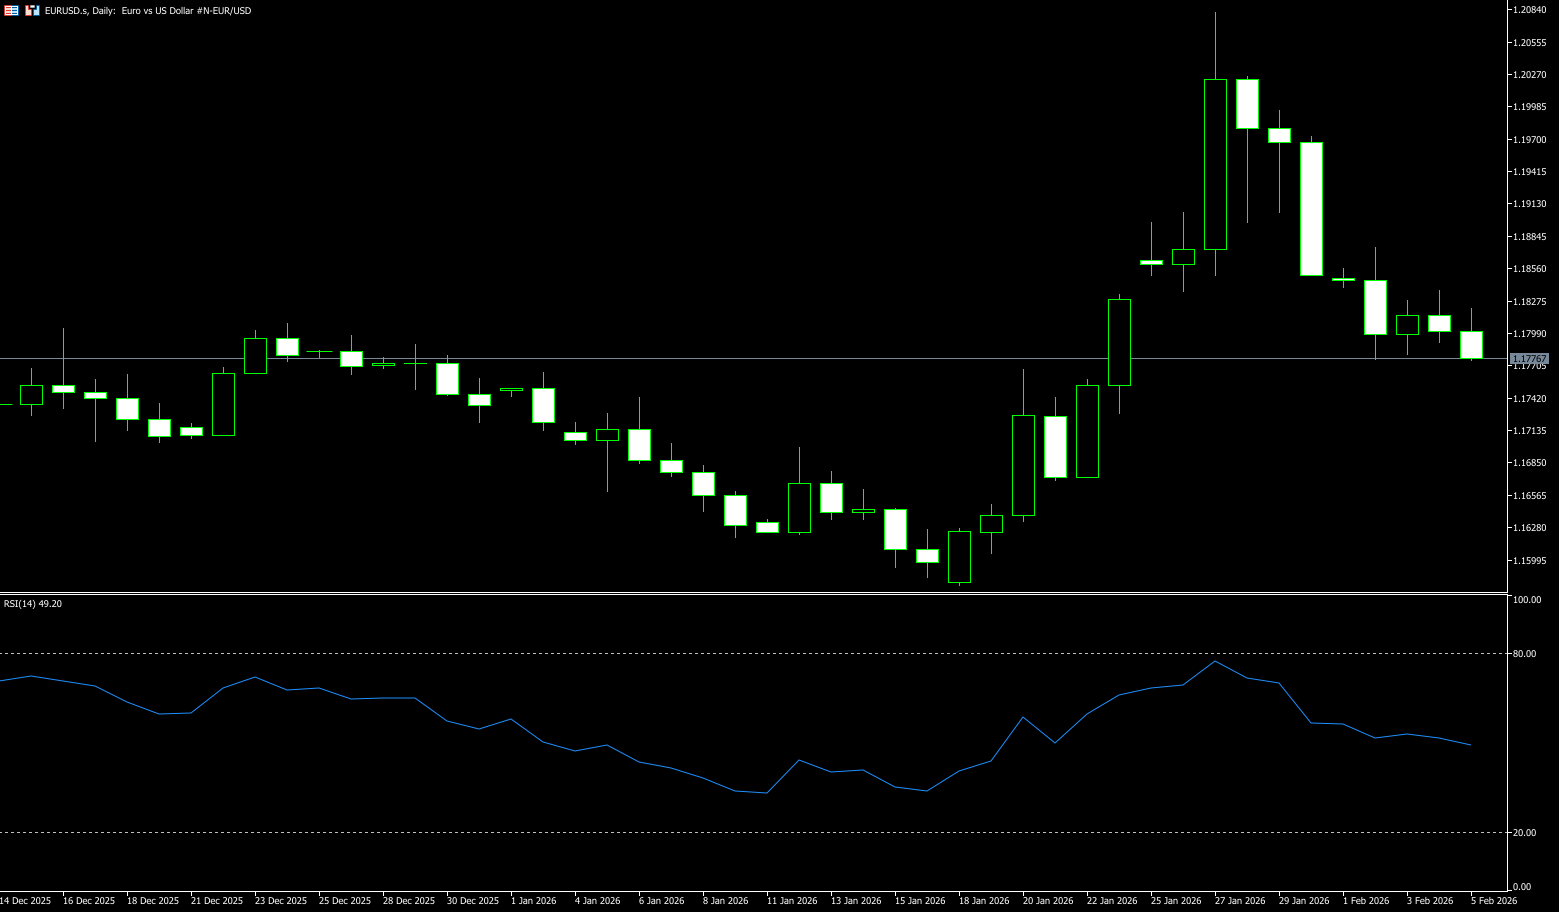Click the 80.00 RSI scale level
This screenshot has width=1559, height=912.
1525,654
